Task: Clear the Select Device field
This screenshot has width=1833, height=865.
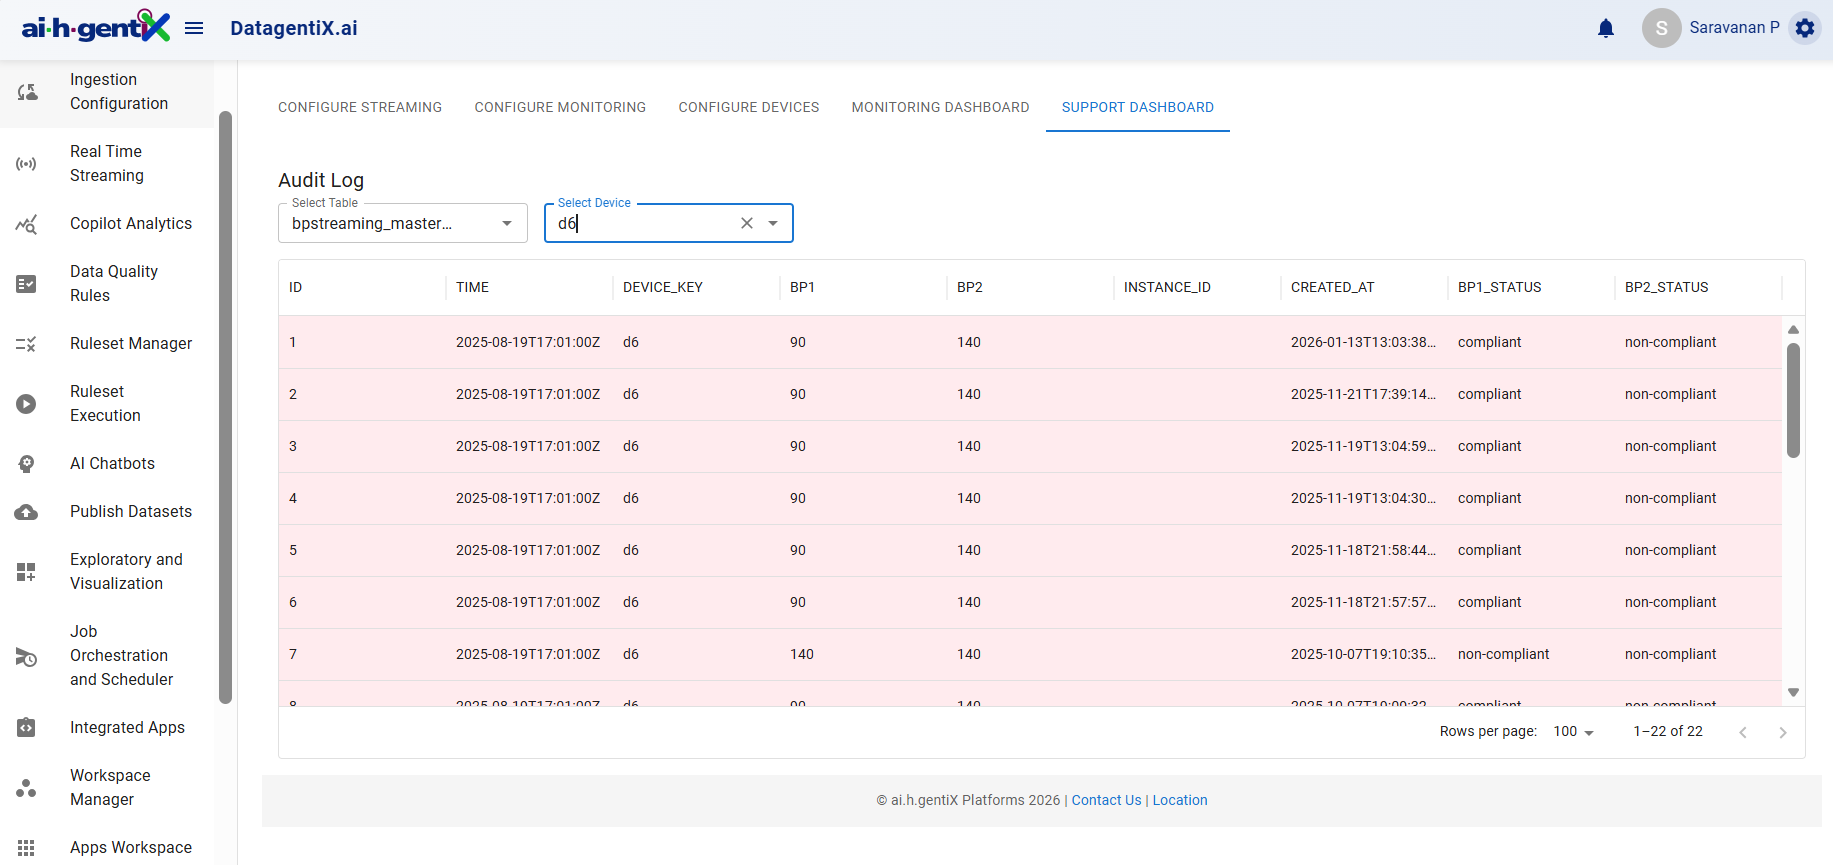Action: (747, 223)
